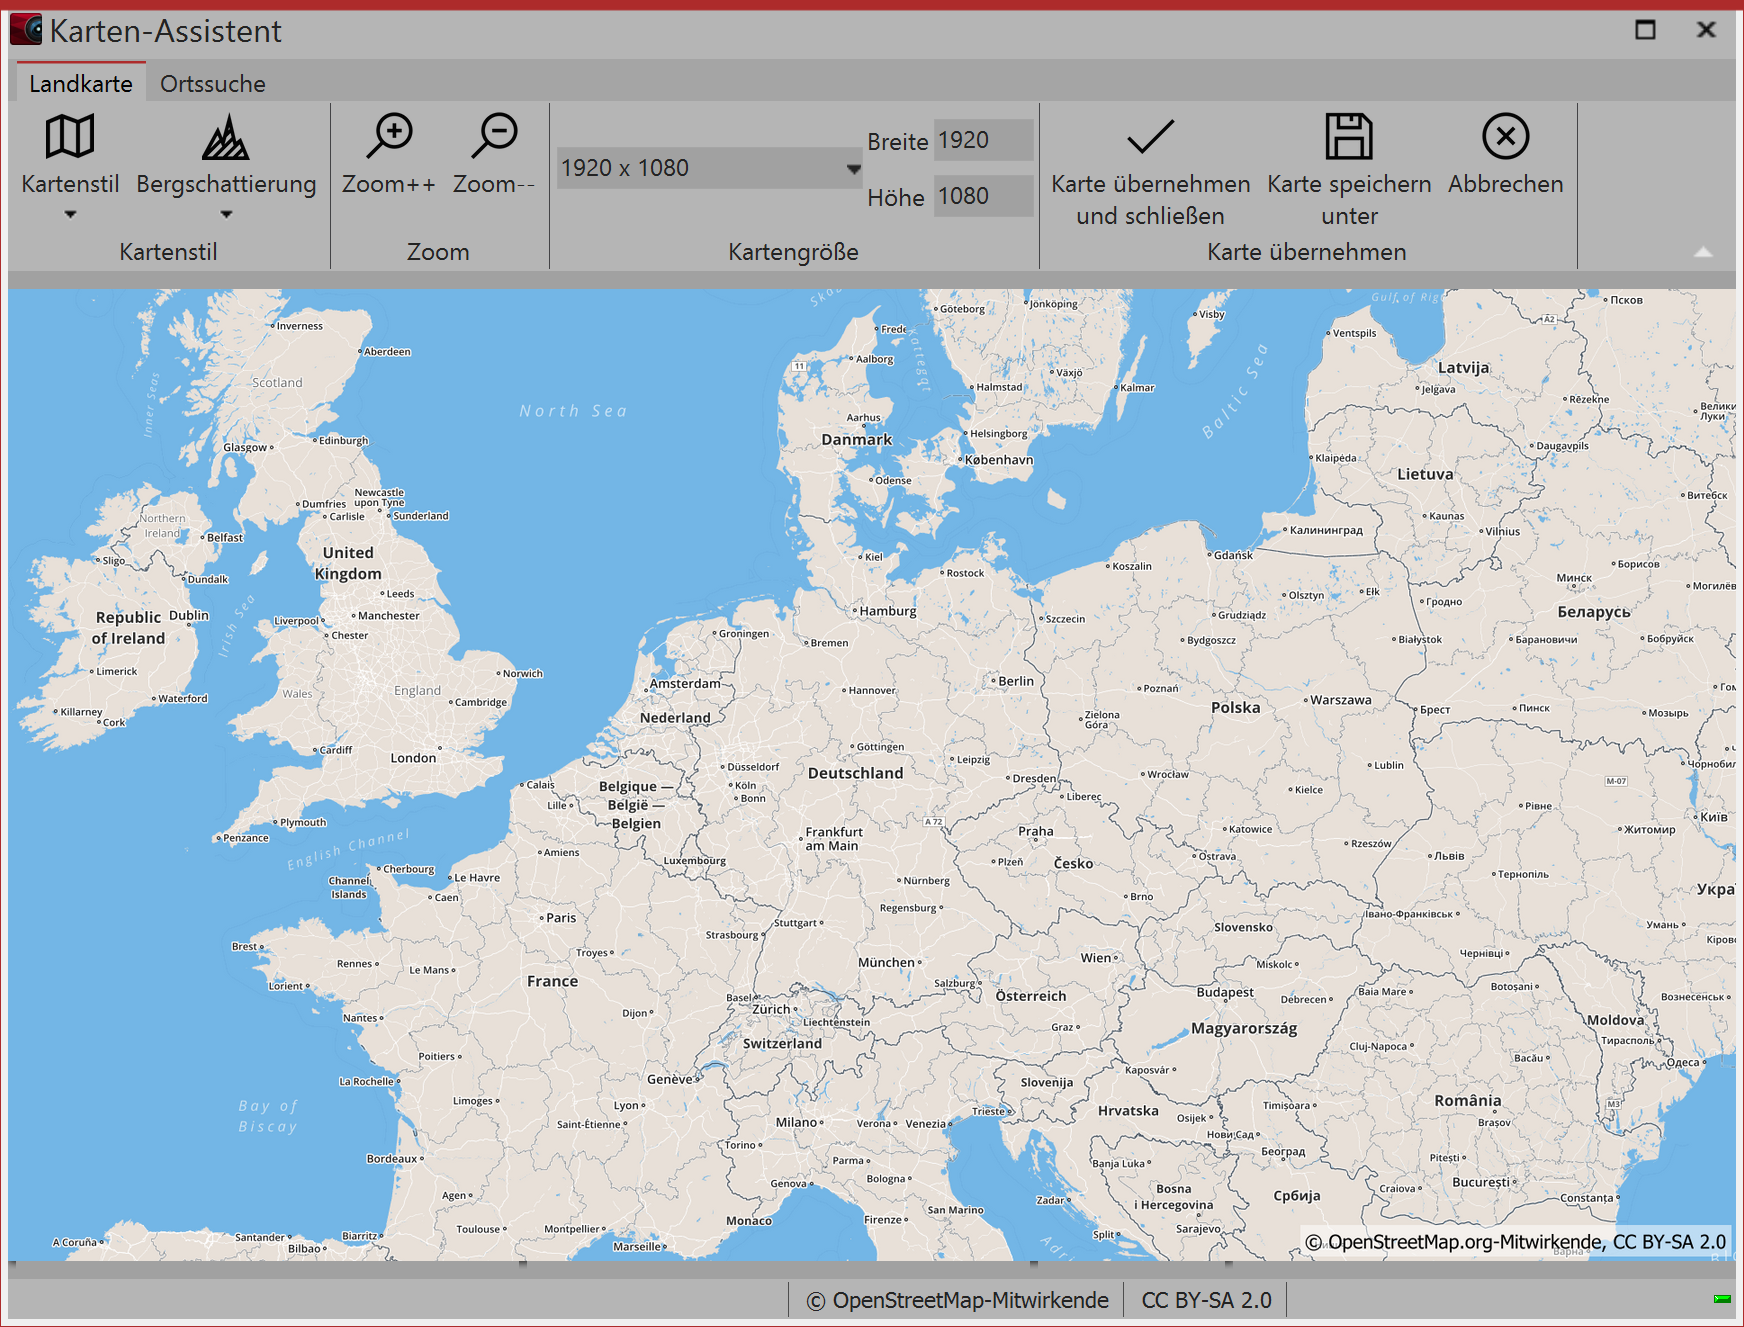The height and width of the screenshot is (1327, 1744).
Task: Cancel with the Abbrechen circle-X icon
Action: pyautogui.click(x=1505, y=137)
